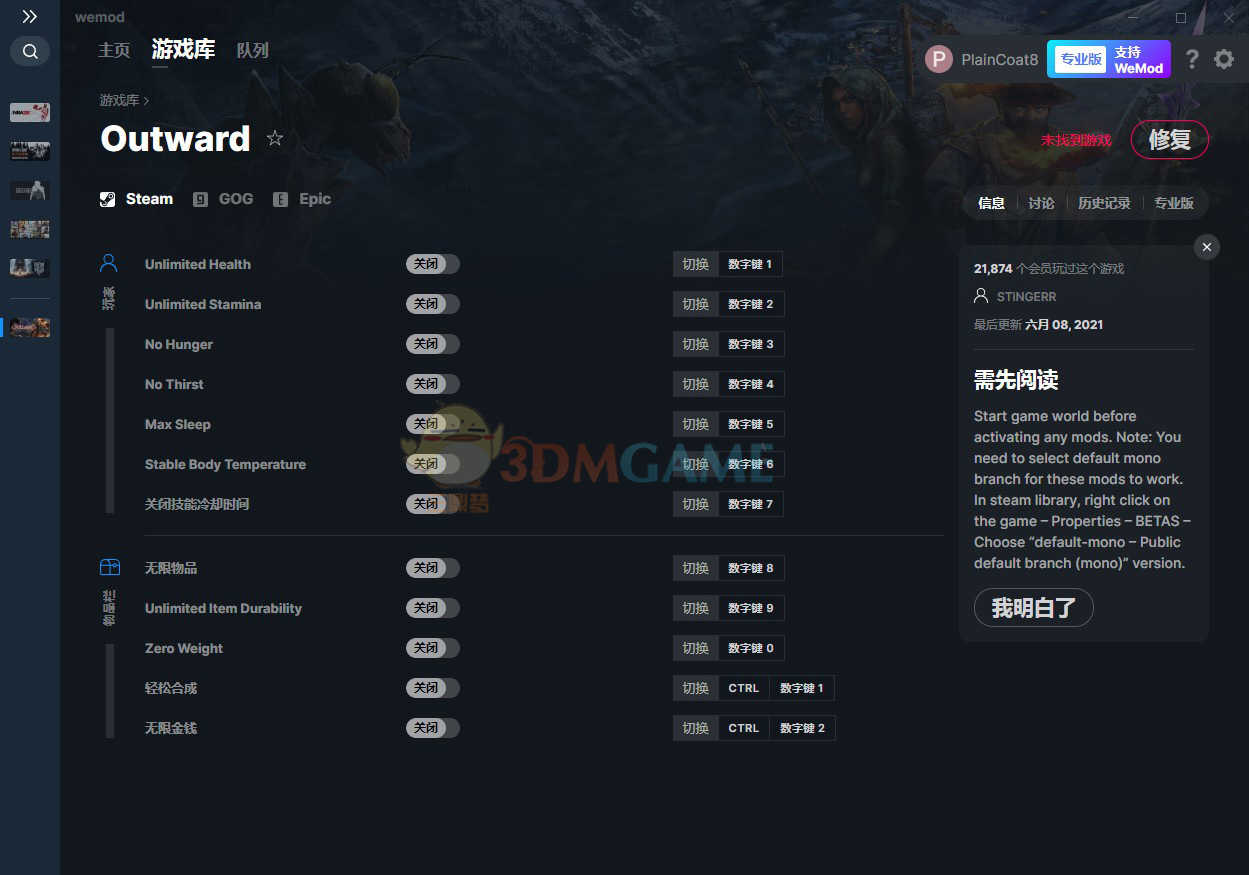Screen dimensions: 1249x875
Task: Click the author icon beside STINGERR
Action: click(x=981, y=296)
